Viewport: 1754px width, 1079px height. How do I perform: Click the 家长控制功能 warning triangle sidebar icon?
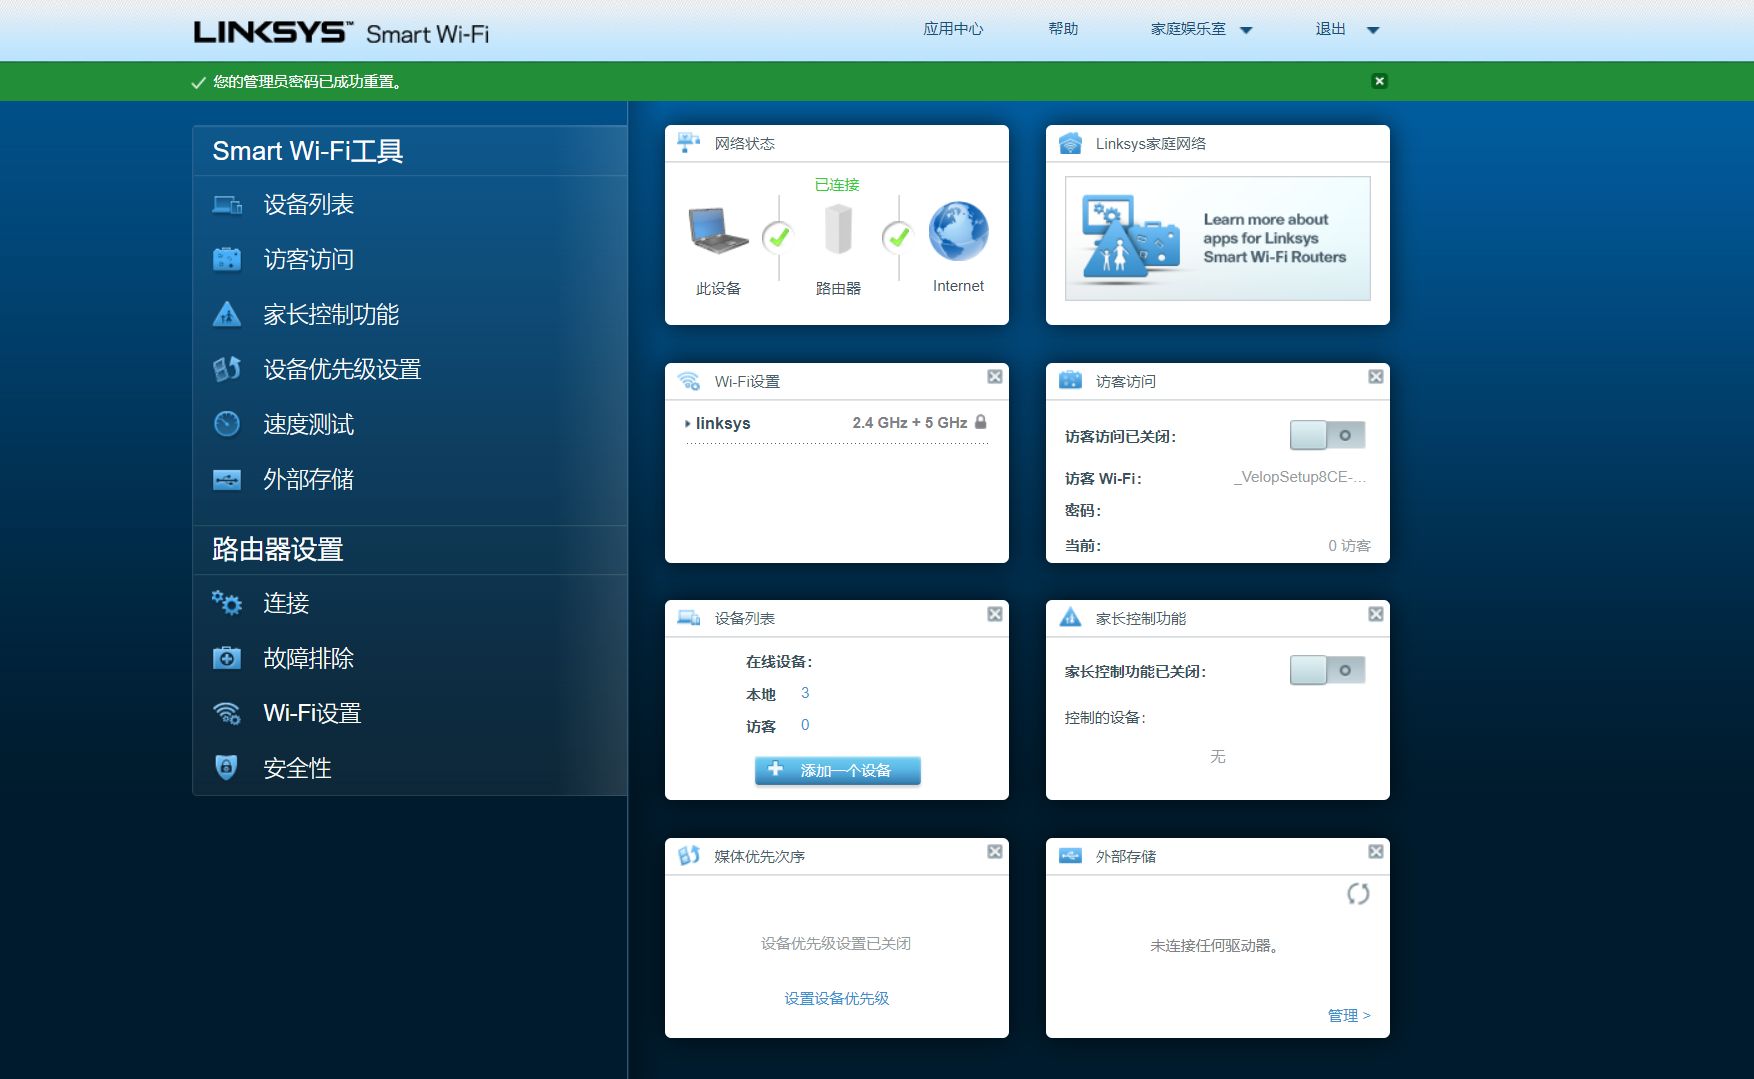tap(227, 314)
